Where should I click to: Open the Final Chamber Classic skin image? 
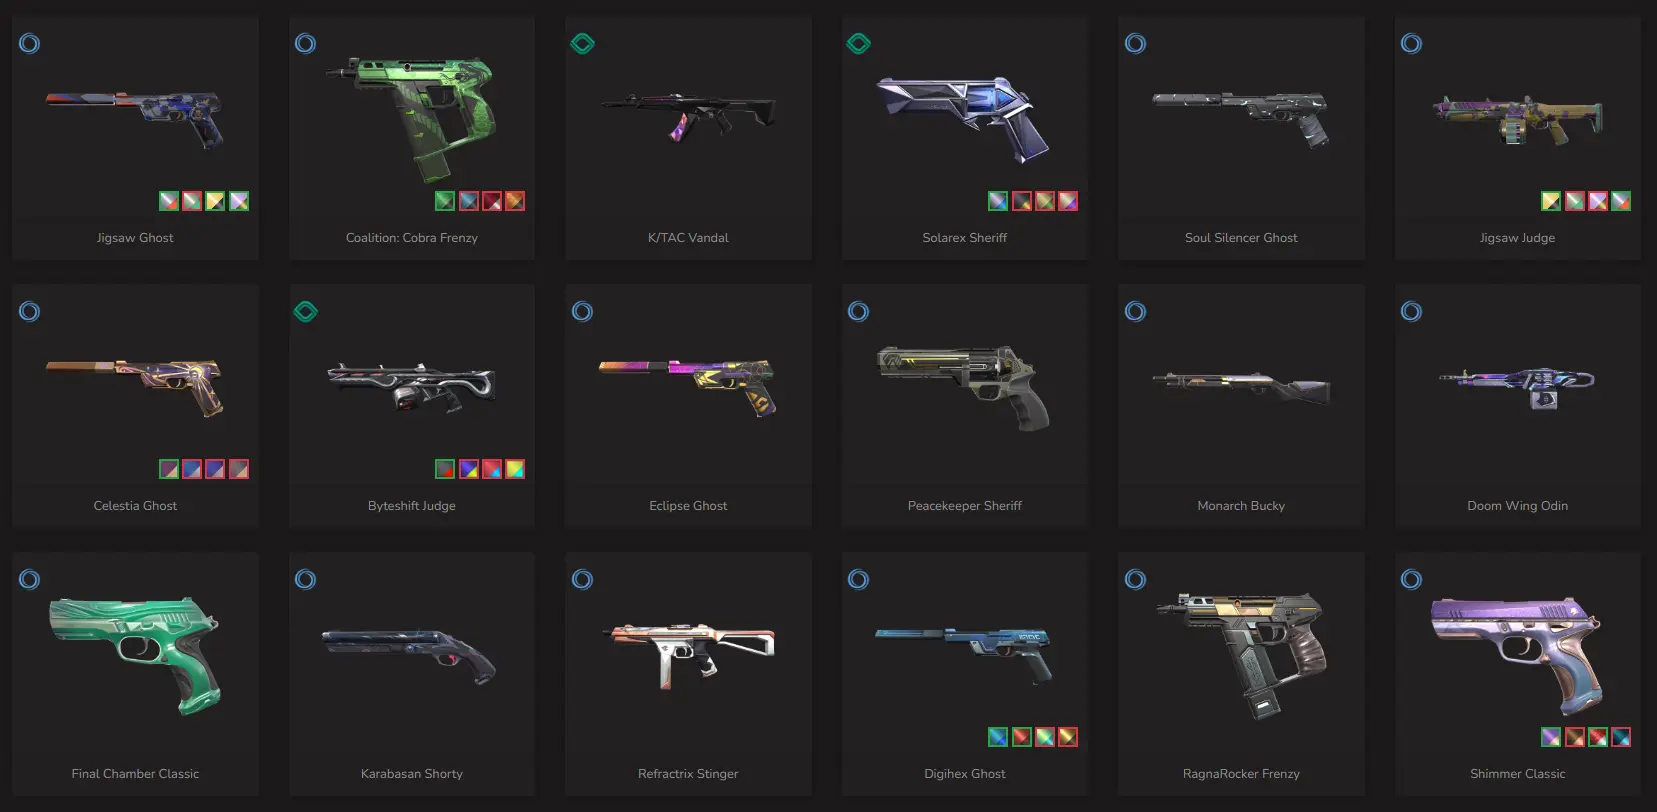coord(135,656)
